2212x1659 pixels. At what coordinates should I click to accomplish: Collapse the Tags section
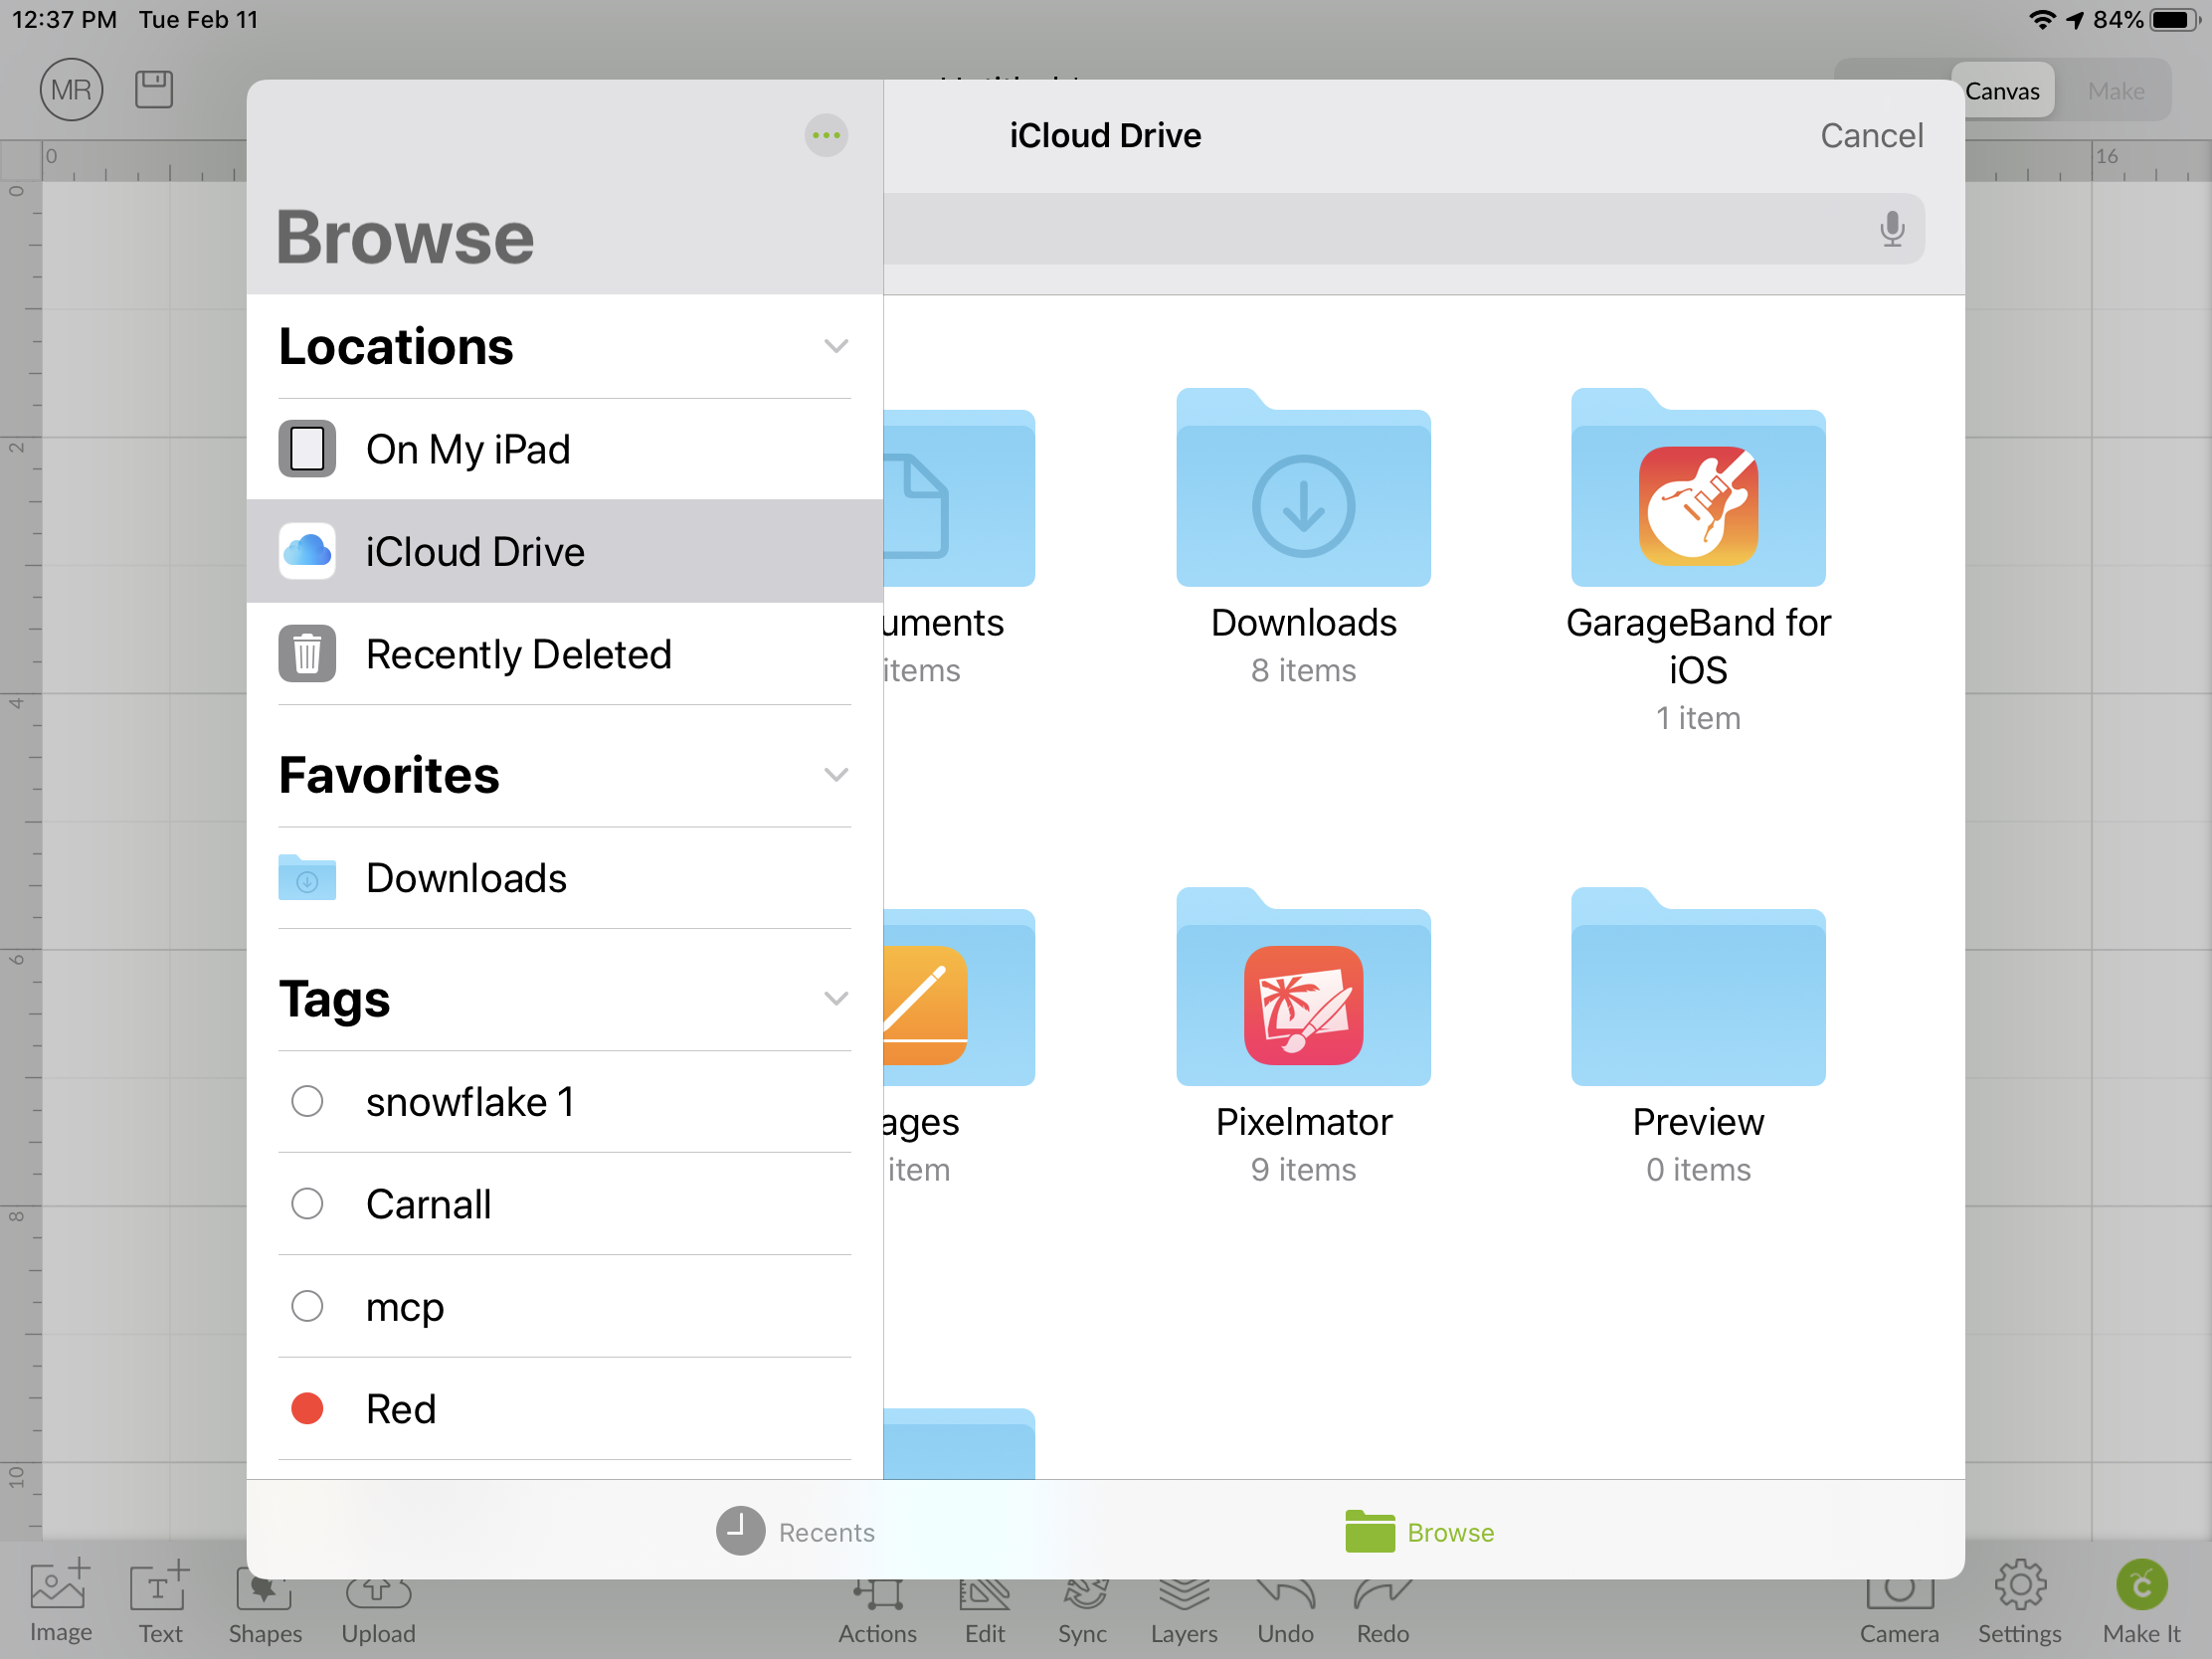point(835,998)
